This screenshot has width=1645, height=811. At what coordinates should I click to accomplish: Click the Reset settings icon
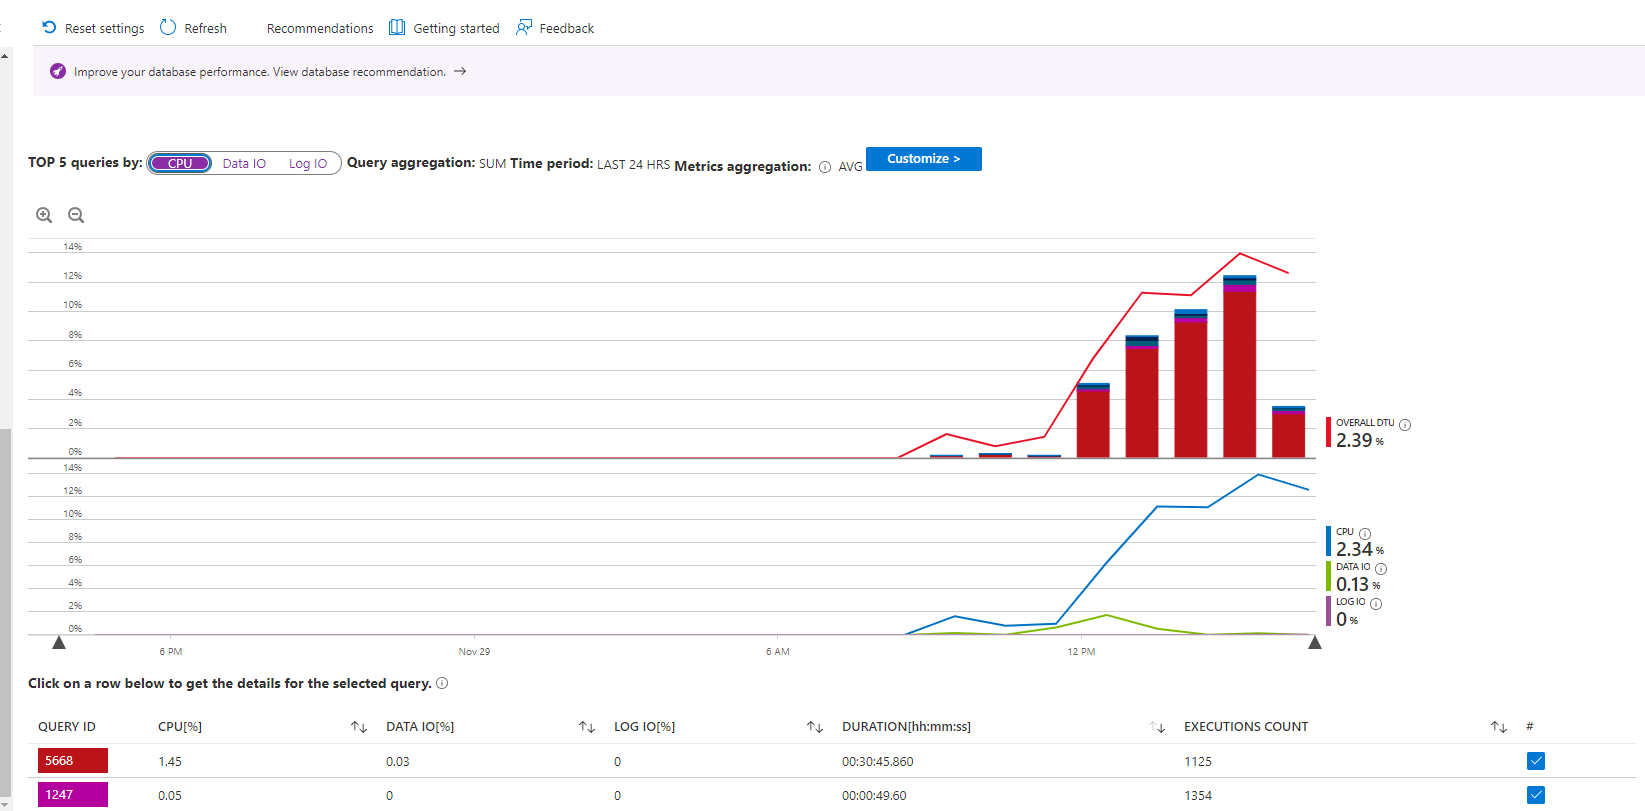tap(49, 28)
